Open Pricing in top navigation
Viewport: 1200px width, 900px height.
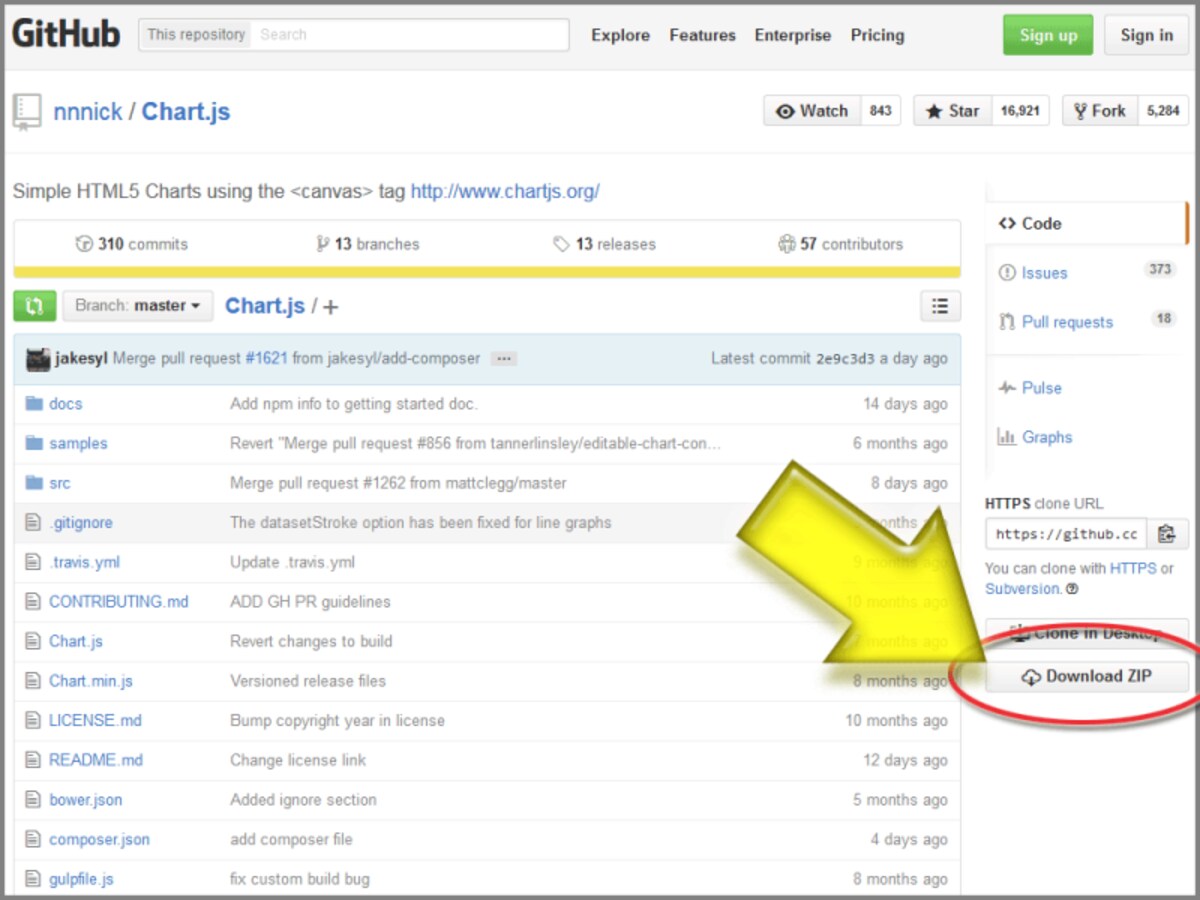pyautogui.click(x=877, y=35)
